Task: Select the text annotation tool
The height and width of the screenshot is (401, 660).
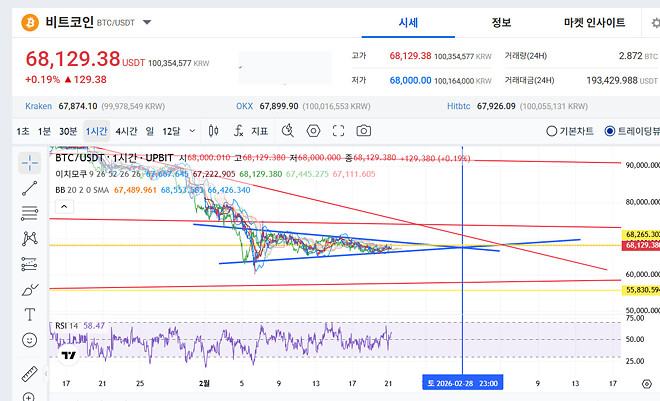Action: pyautogui.click(x=30, y=314)
